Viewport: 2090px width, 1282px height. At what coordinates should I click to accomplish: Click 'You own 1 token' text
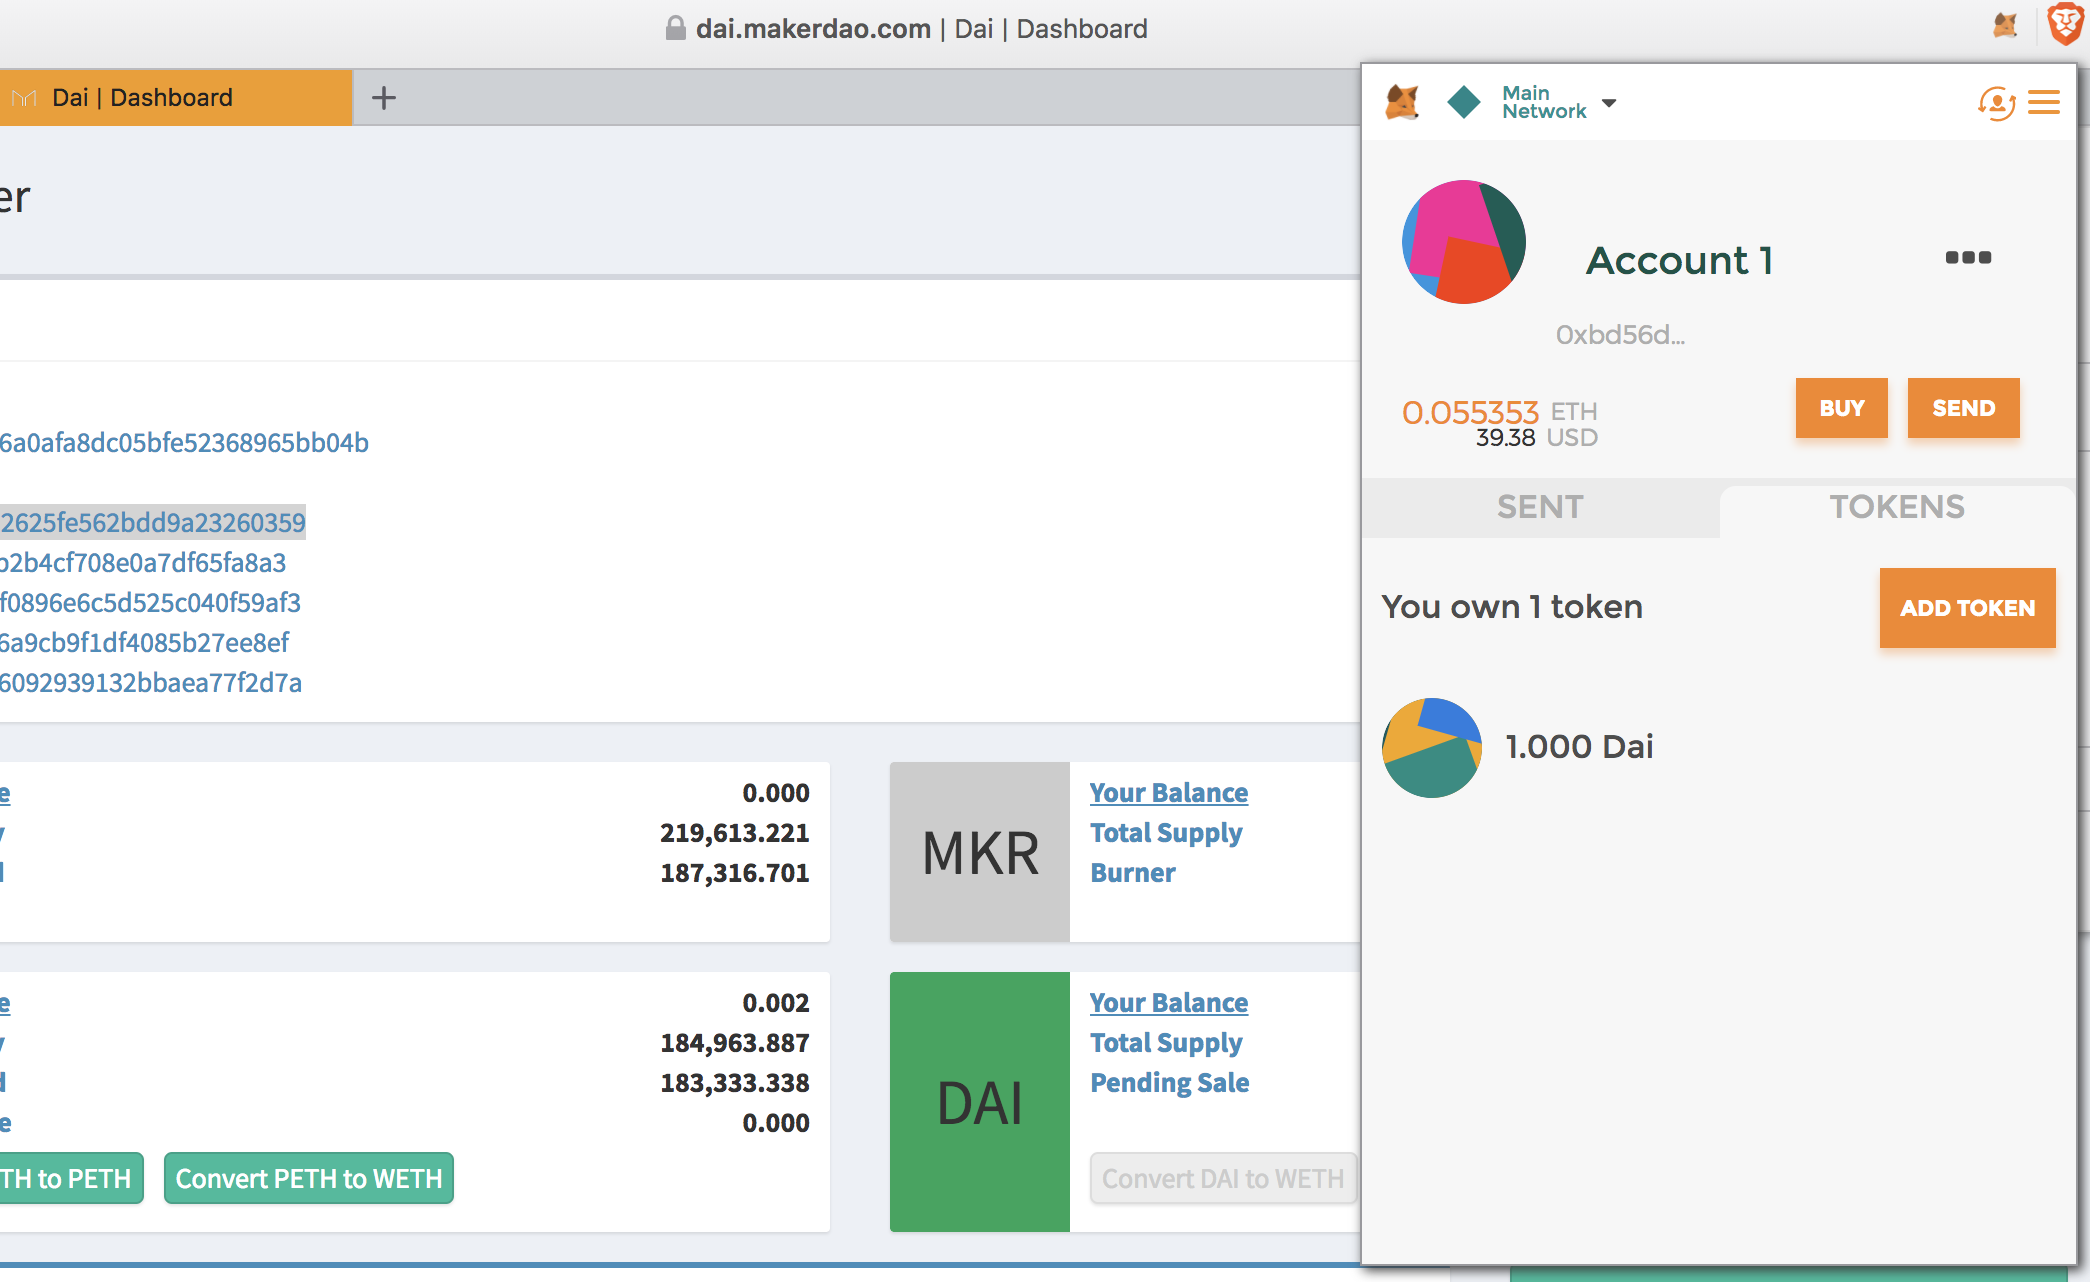(1512, 607)
